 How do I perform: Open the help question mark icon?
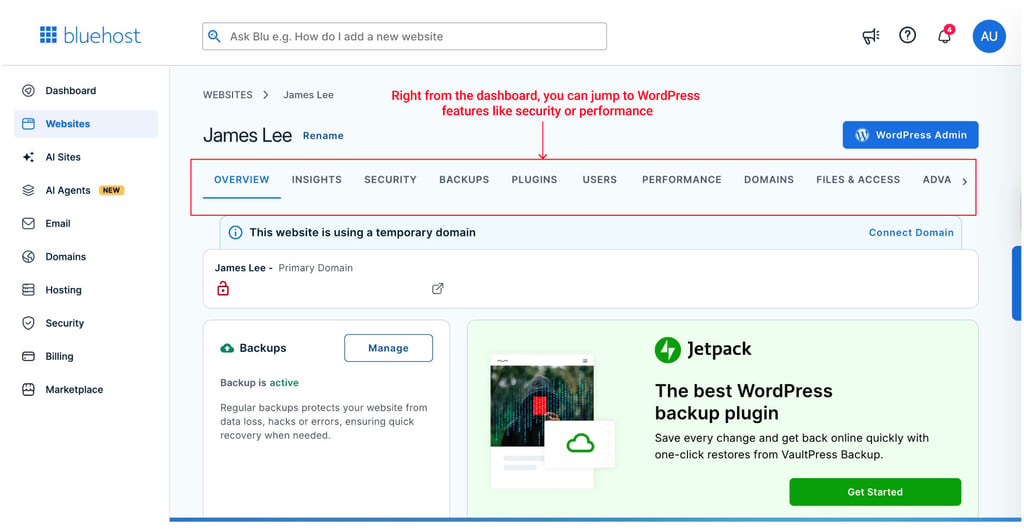(x=907, y=35)
